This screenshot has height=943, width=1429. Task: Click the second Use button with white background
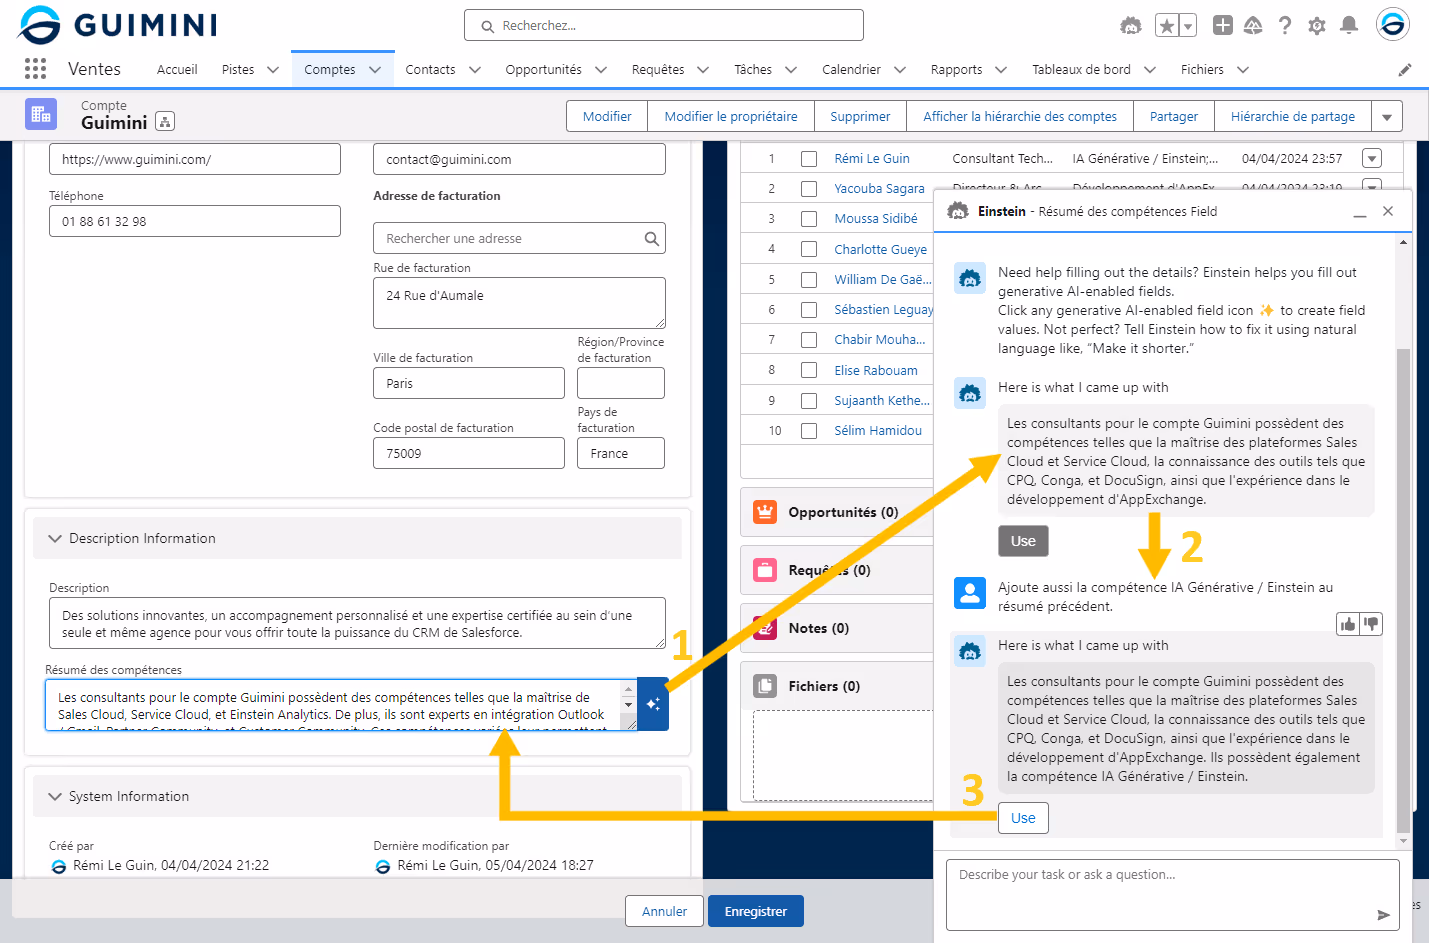[x=1023, y=818]
